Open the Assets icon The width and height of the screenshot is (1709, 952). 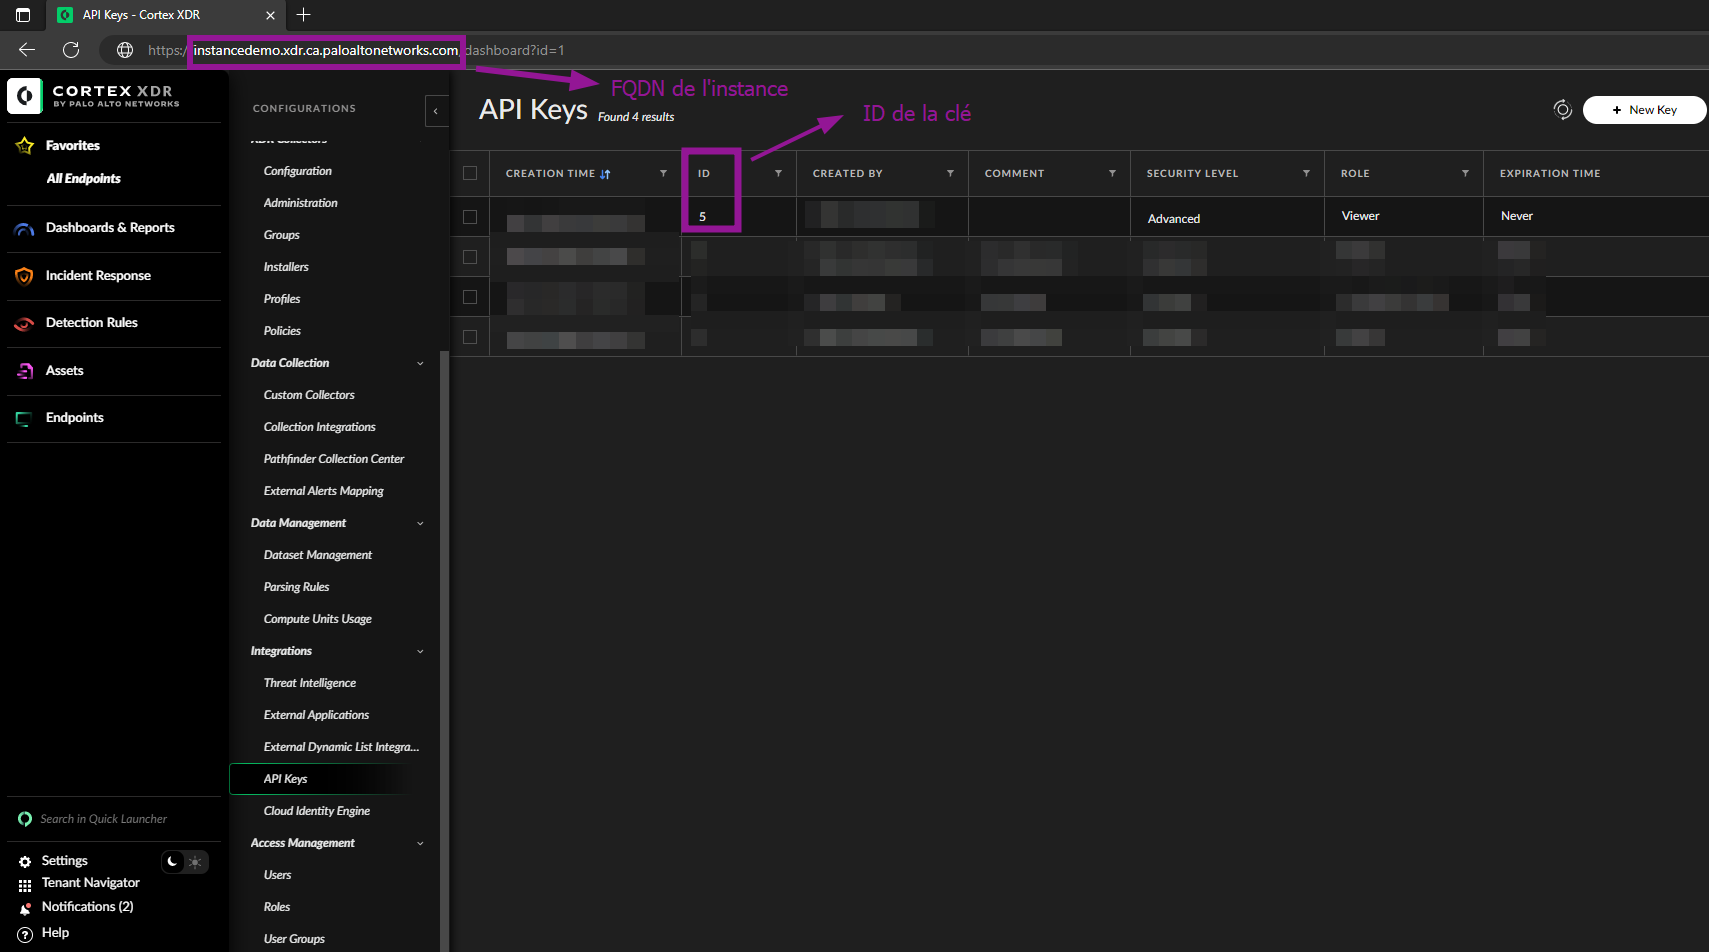click(x=25, y=371)
